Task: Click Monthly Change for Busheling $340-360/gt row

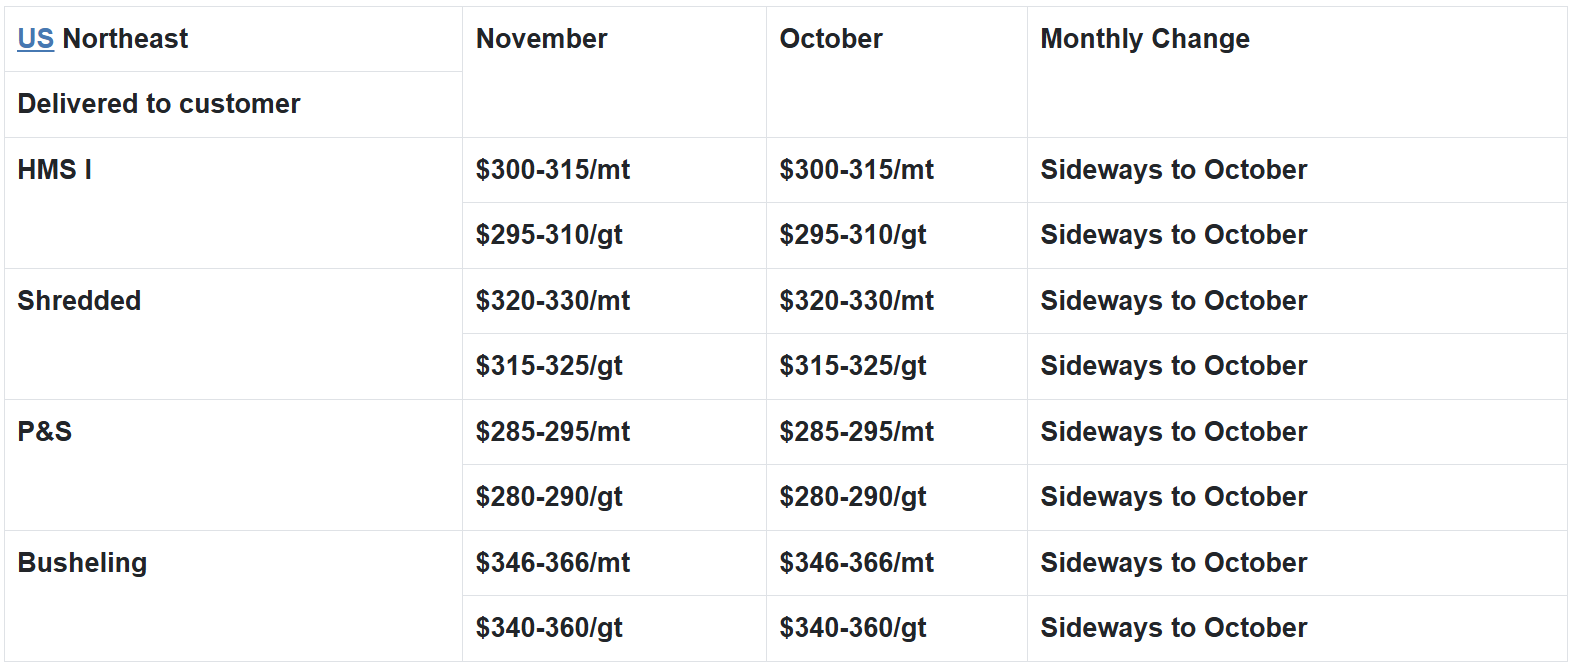Action: pos(1173,628)
